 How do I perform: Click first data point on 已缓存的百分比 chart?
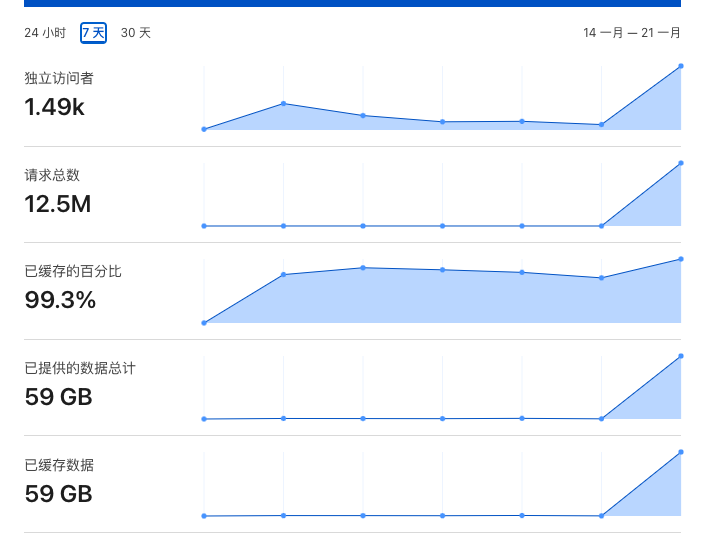pyautogui.click(x=204, y=323)
